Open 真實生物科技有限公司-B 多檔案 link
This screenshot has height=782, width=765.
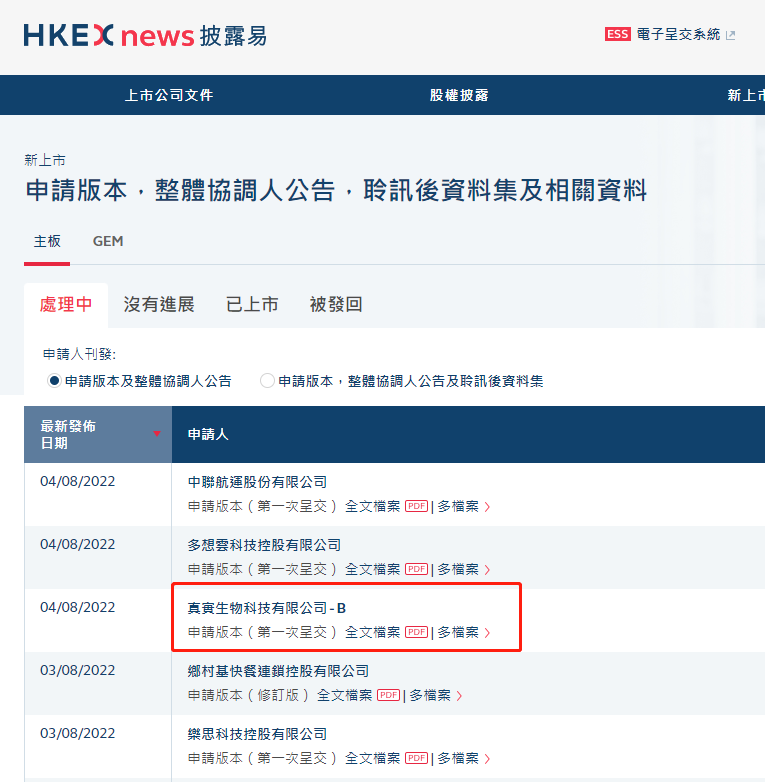pos(458,632)
